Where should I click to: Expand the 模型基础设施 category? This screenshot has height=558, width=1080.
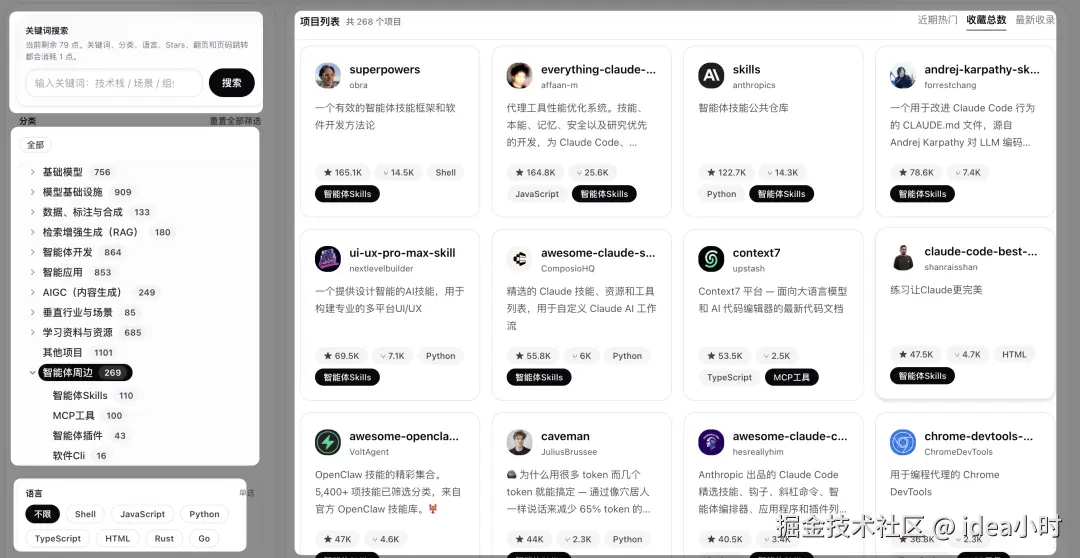32,192
